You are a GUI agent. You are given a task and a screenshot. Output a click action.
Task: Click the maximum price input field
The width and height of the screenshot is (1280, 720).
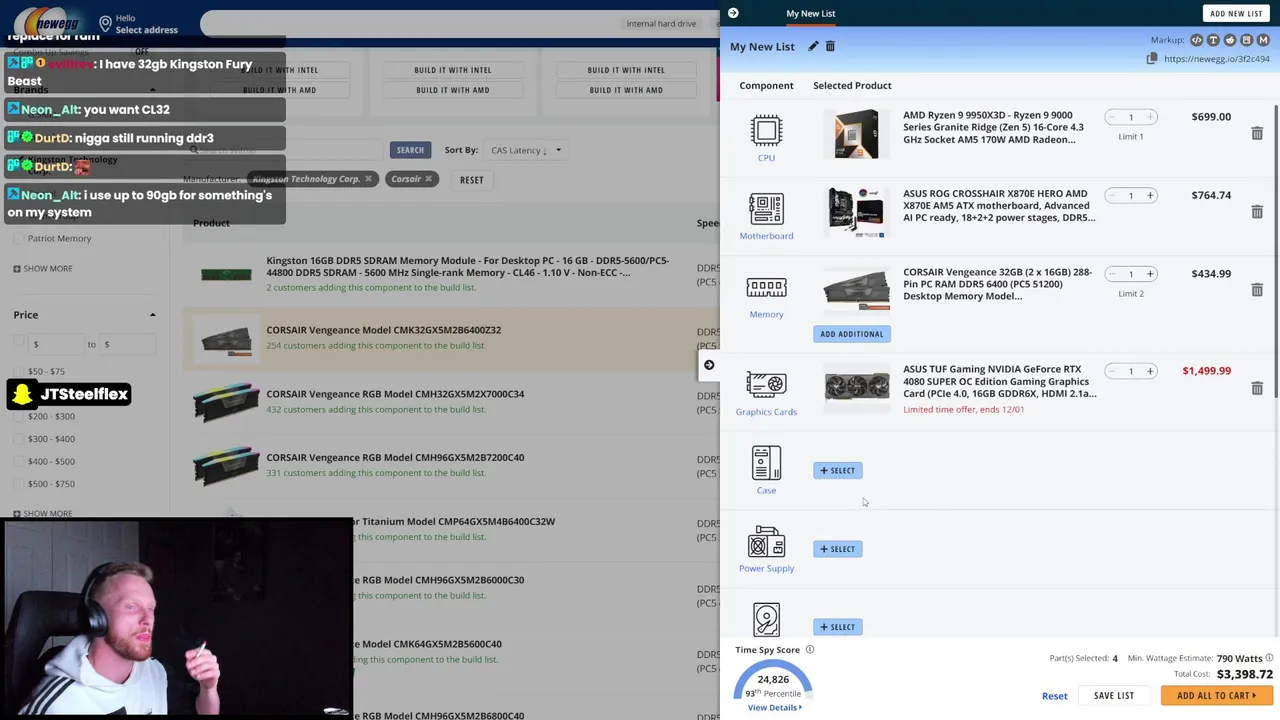tap(128, 344)
